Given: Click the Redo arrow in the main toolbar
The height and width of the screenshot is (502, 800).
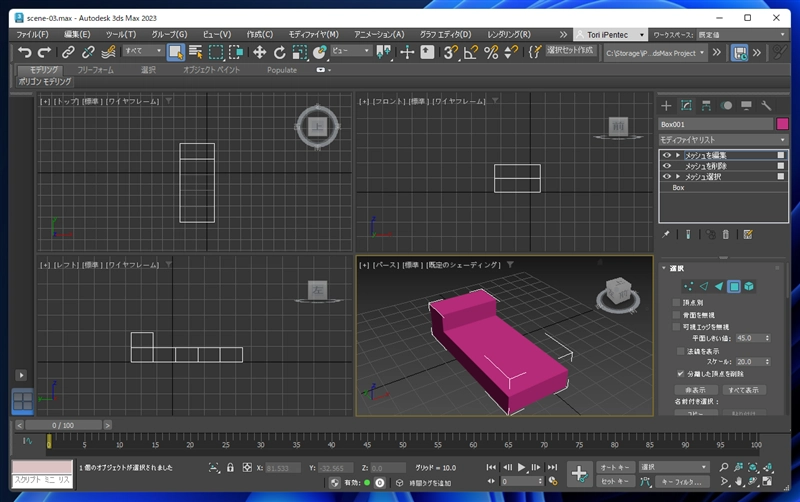Looking at the screenshot, I should [x=44, y=52].
